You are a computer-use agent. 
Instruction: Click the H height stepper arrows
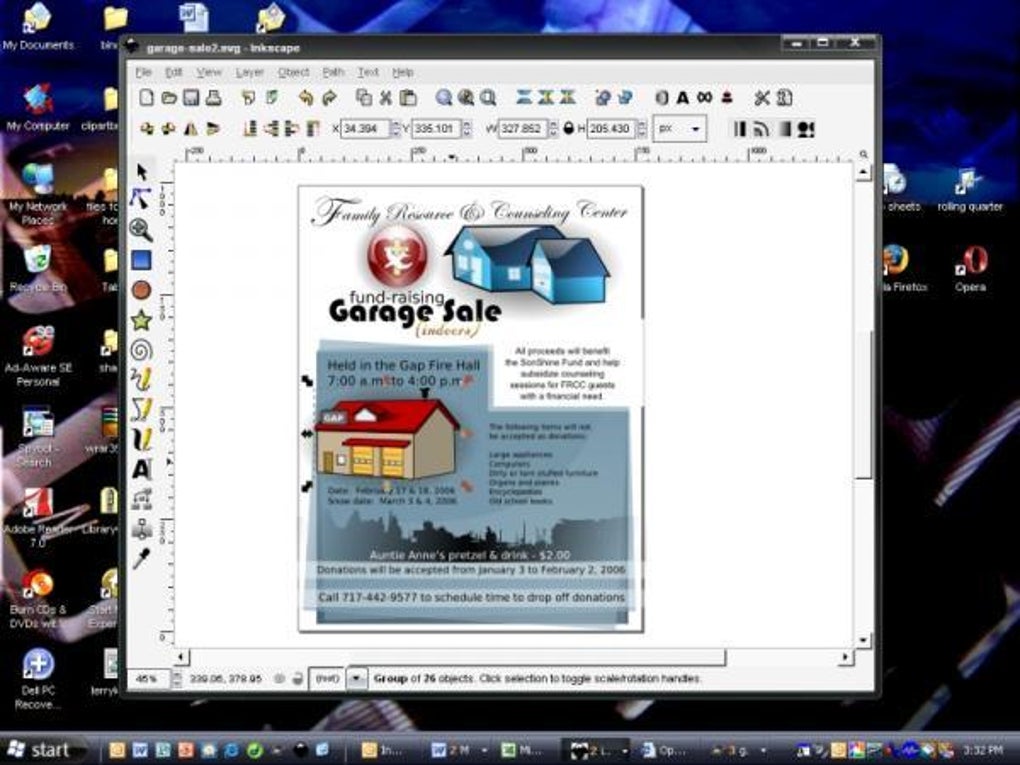tap(642, 129)
